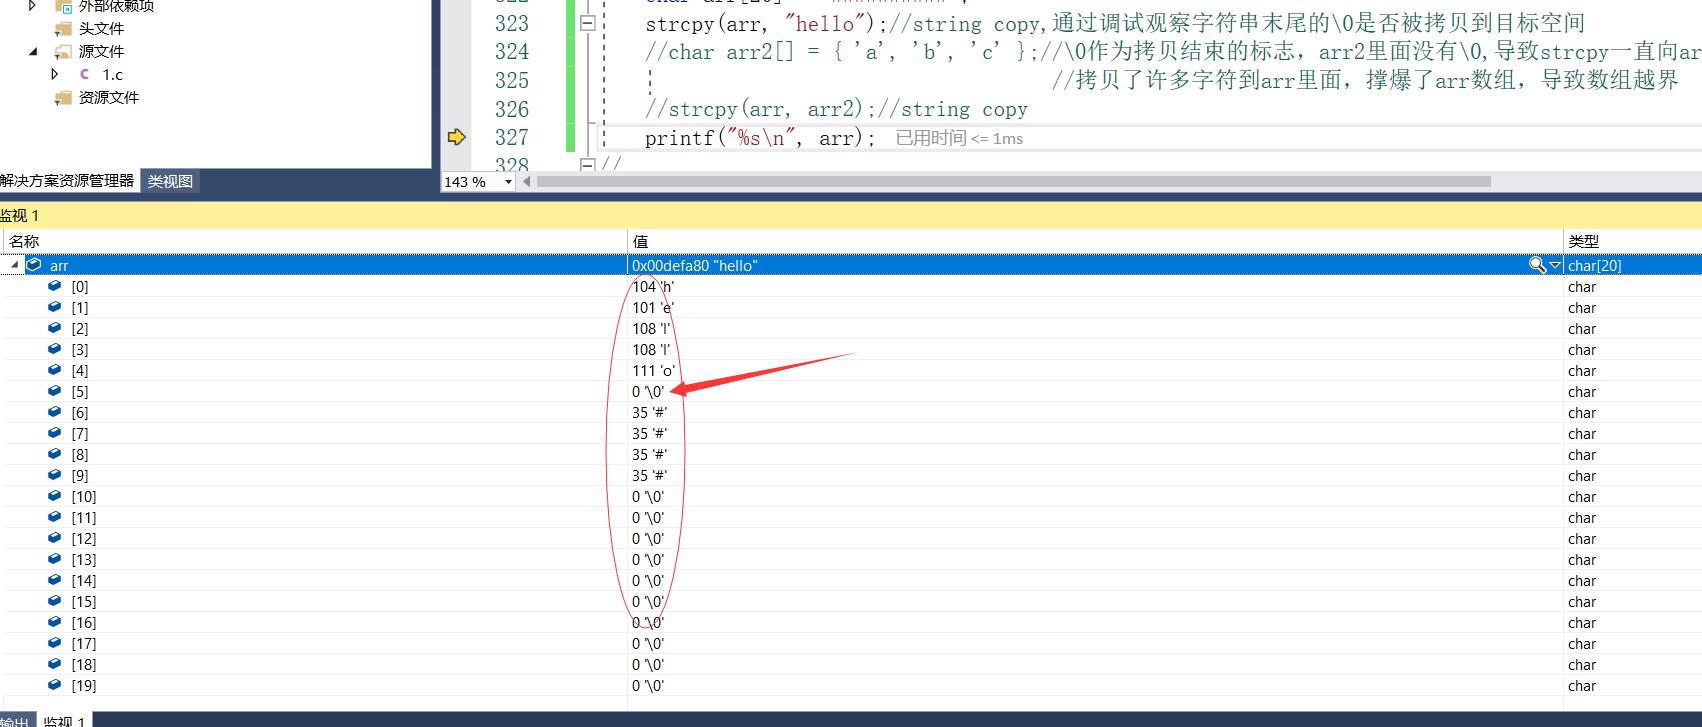The width and height of the screenshot is (1702, 727).
Task: Click the cube icon of element [9]
Action: pos(55,475)
